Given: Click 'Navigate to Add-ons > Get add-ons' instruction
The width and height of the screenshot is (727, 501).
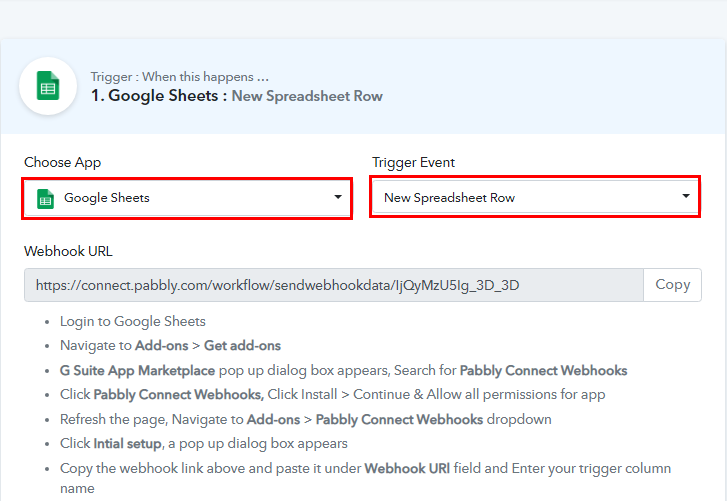Looking at the screenshot, I should click(170, 346).
